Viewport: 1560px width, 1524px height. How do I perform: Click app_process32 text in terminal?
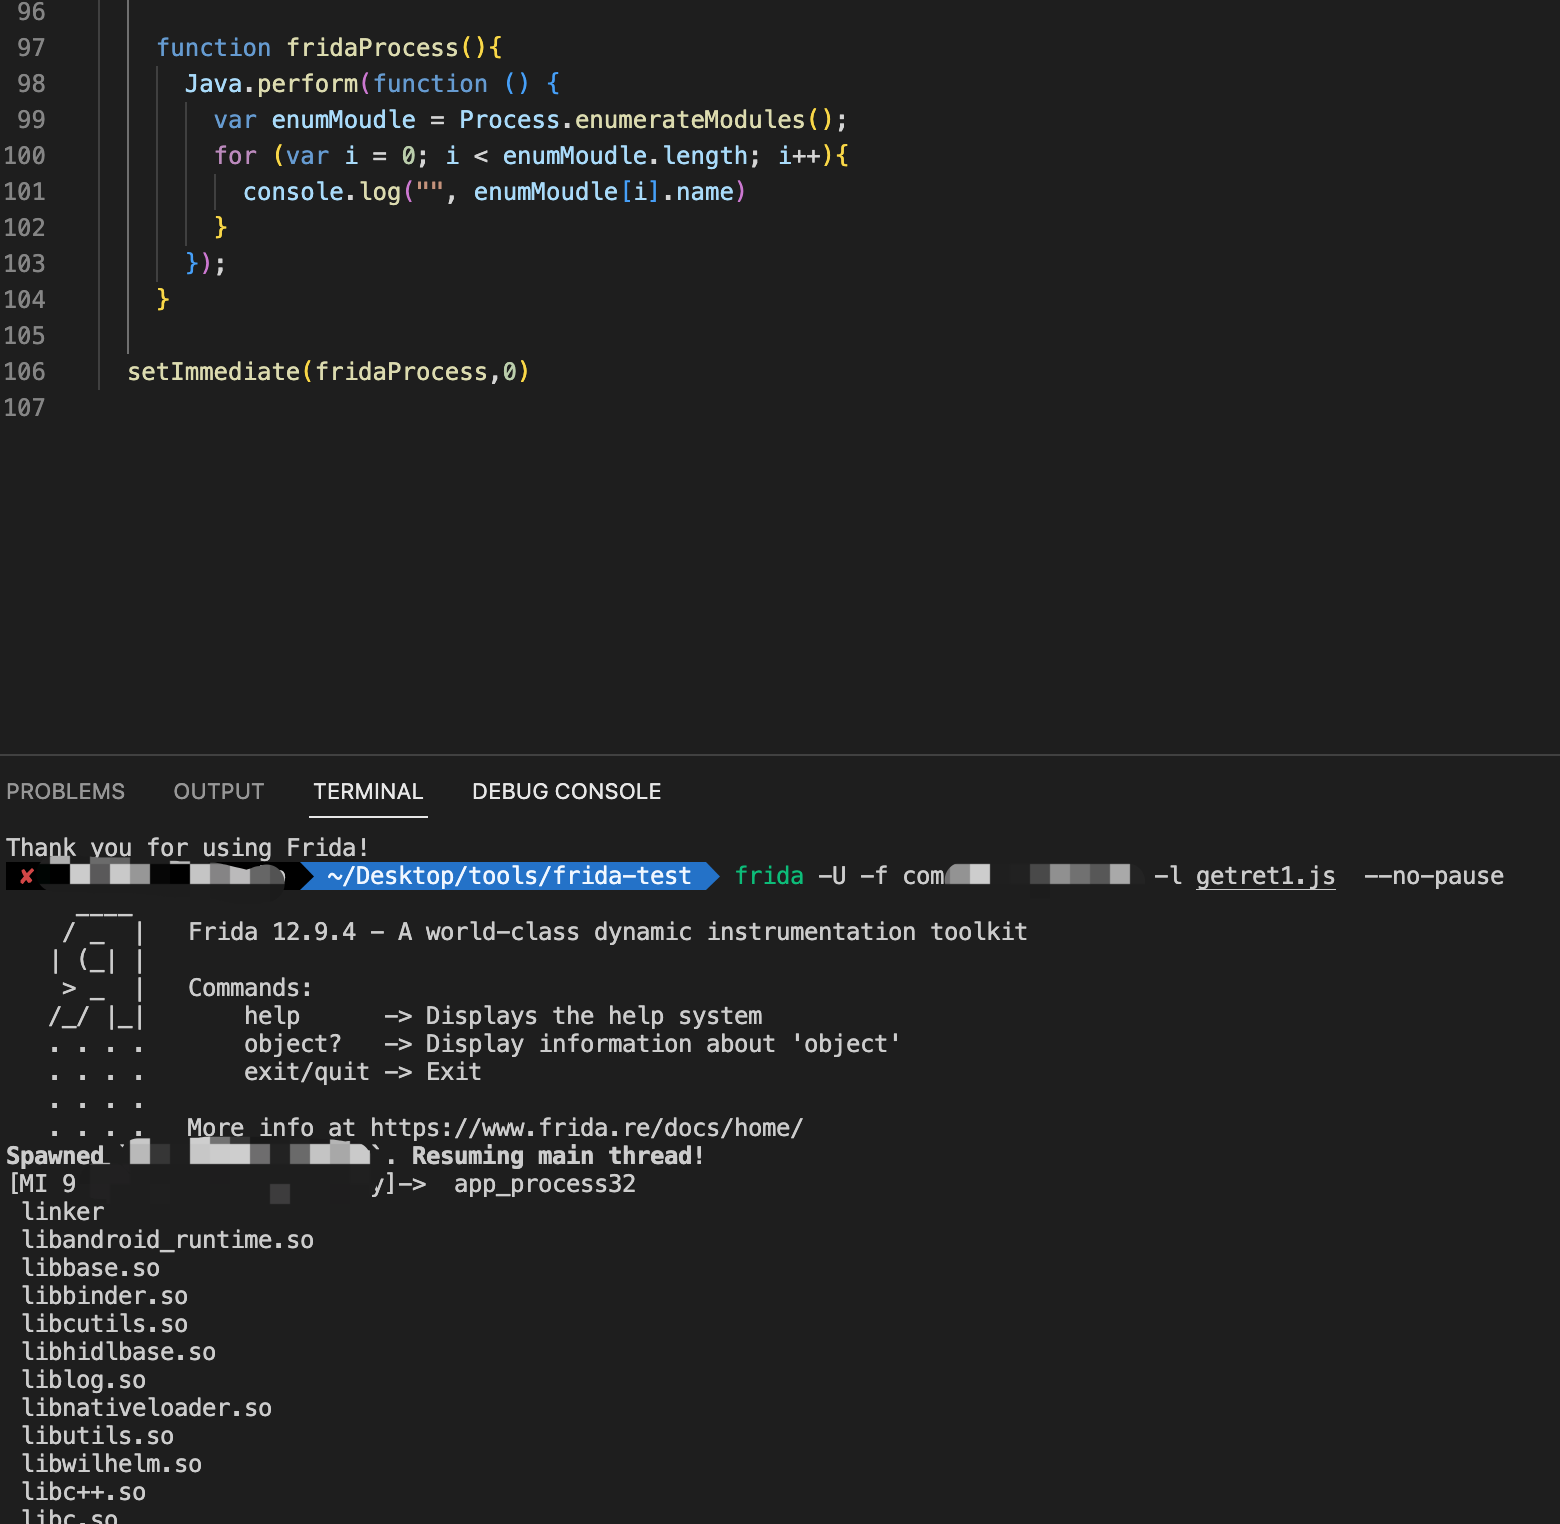click(545, 1184)
